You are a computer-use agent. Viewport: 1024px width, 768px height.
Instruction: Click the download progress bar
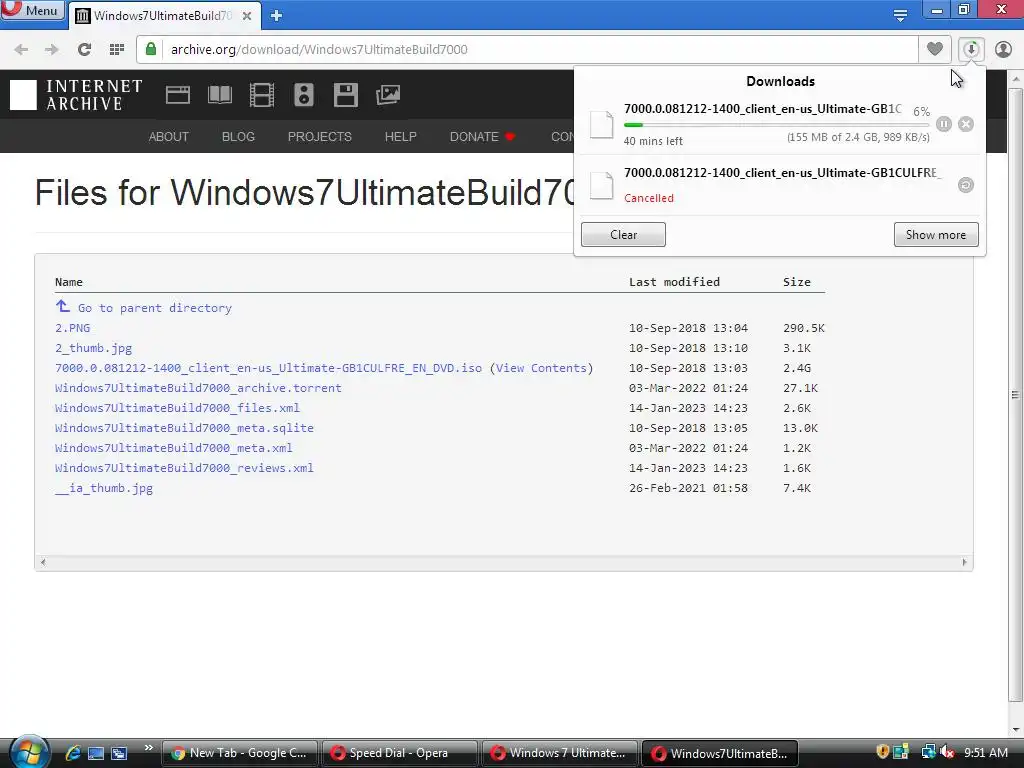[x=776, y=125]
